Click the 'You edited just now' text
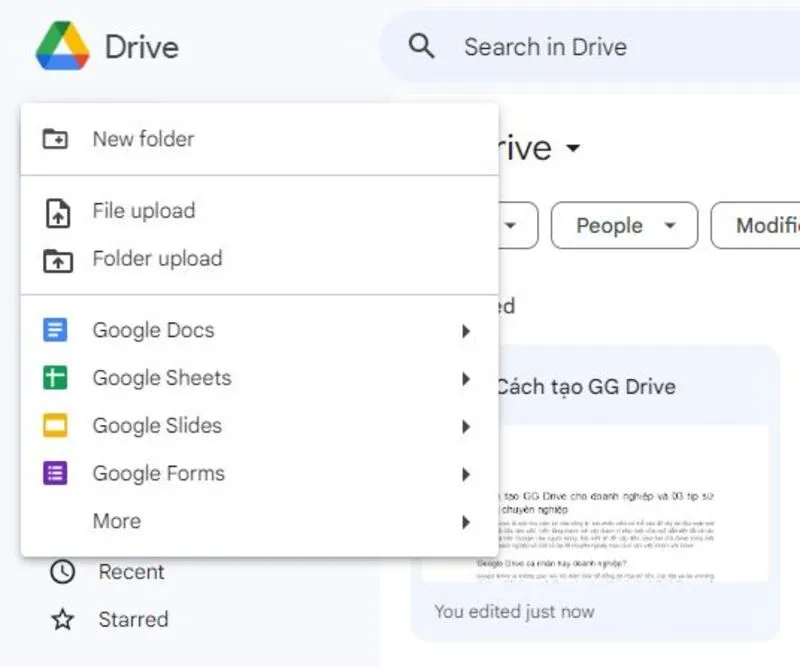The height and width of the screenshot is (667, 800). coord(514,611)
